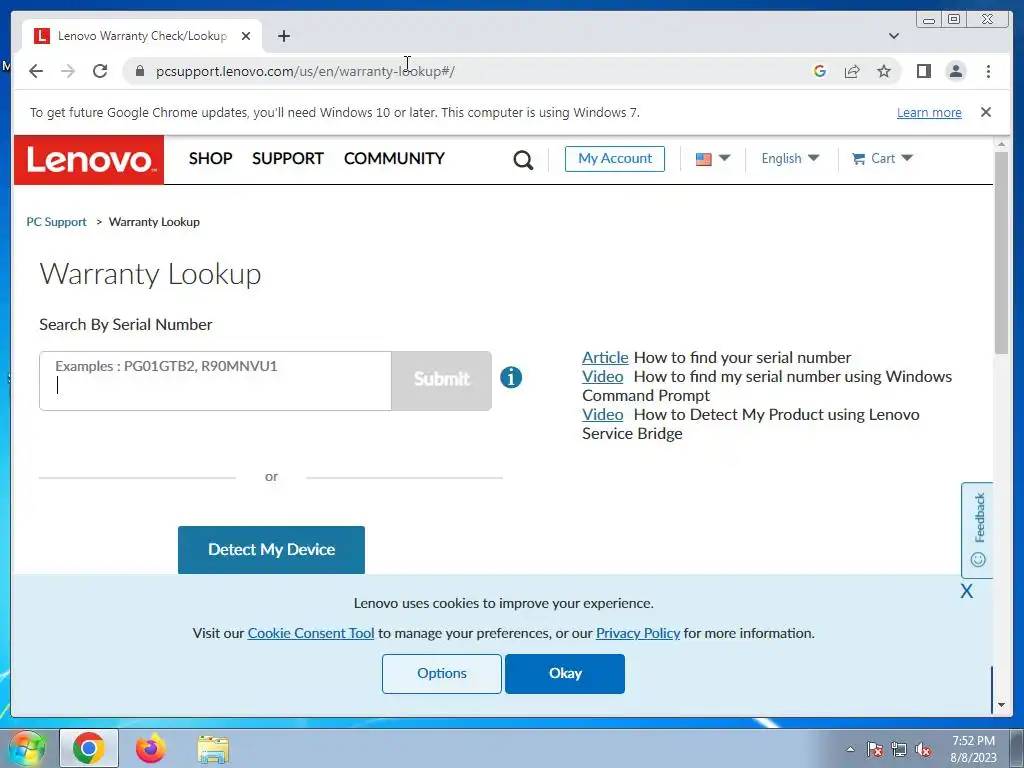Click the Warranty Lookup breadcrumb text
This screenshot has width=1024, height=768.
click(x=154, y=222)
